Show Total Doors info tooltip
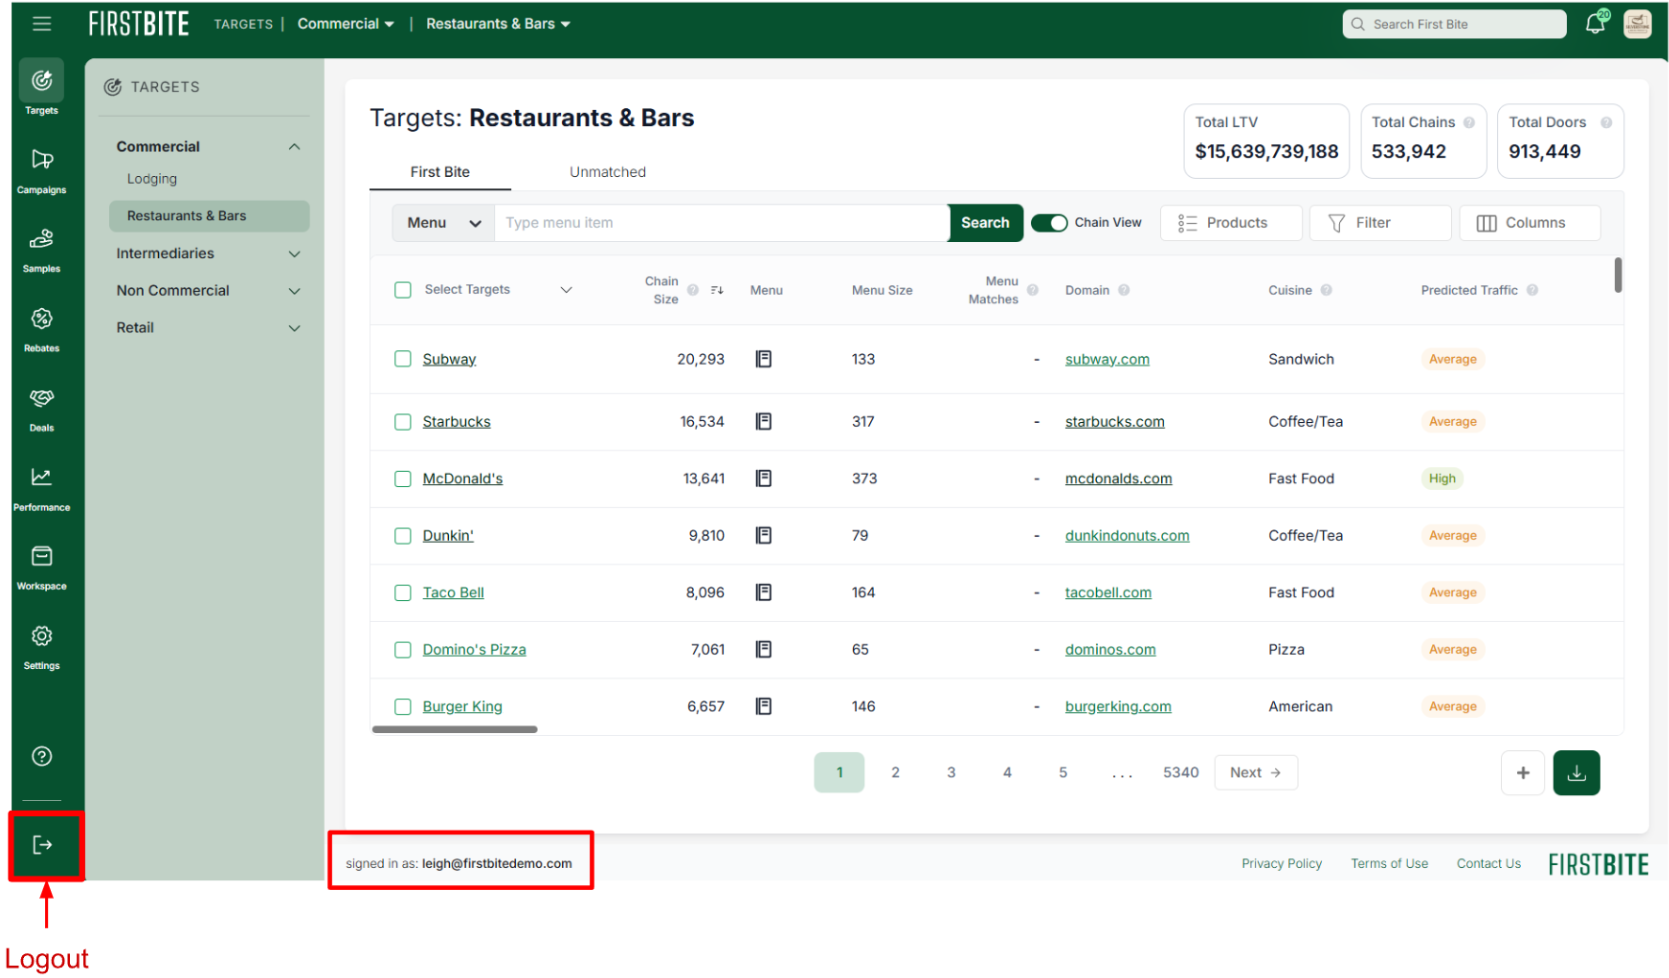Viewport: 1669px width, 978px height. [1606, 122]
